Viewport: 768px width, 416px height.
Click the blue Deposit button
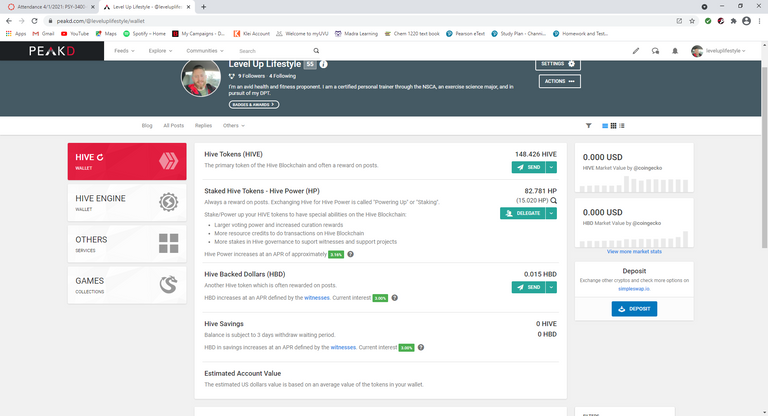(x=634, y=309)
